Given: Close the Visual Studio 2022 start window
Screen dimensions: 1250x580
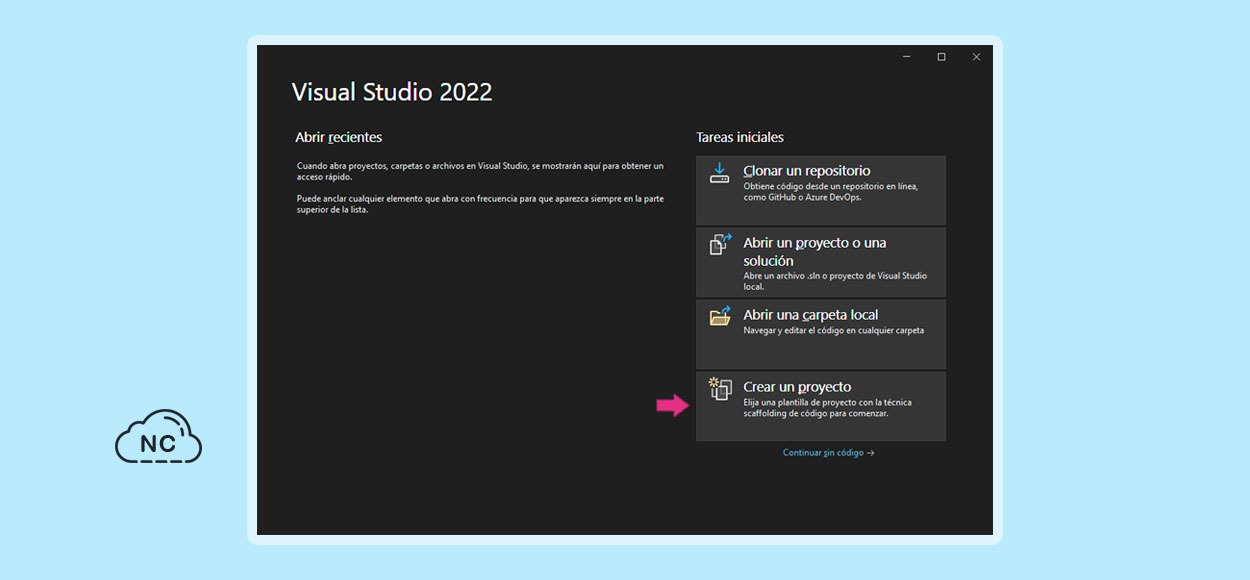Looking at the screenshot, I should coord(976,57).
